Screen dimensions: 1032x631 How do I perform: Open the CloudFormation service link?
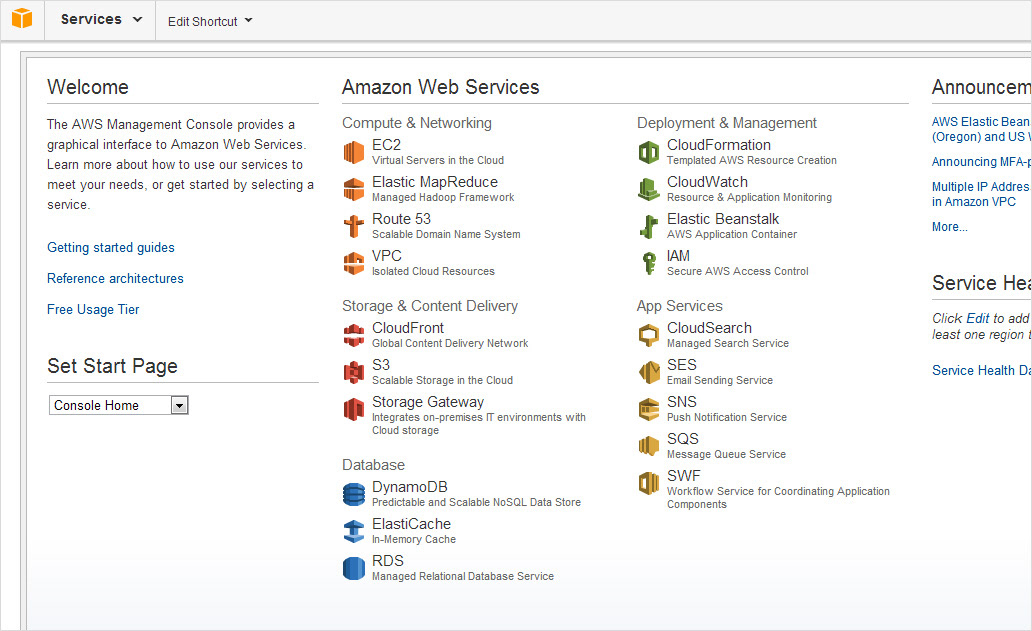pyautogui.click(x=718, y=145)
